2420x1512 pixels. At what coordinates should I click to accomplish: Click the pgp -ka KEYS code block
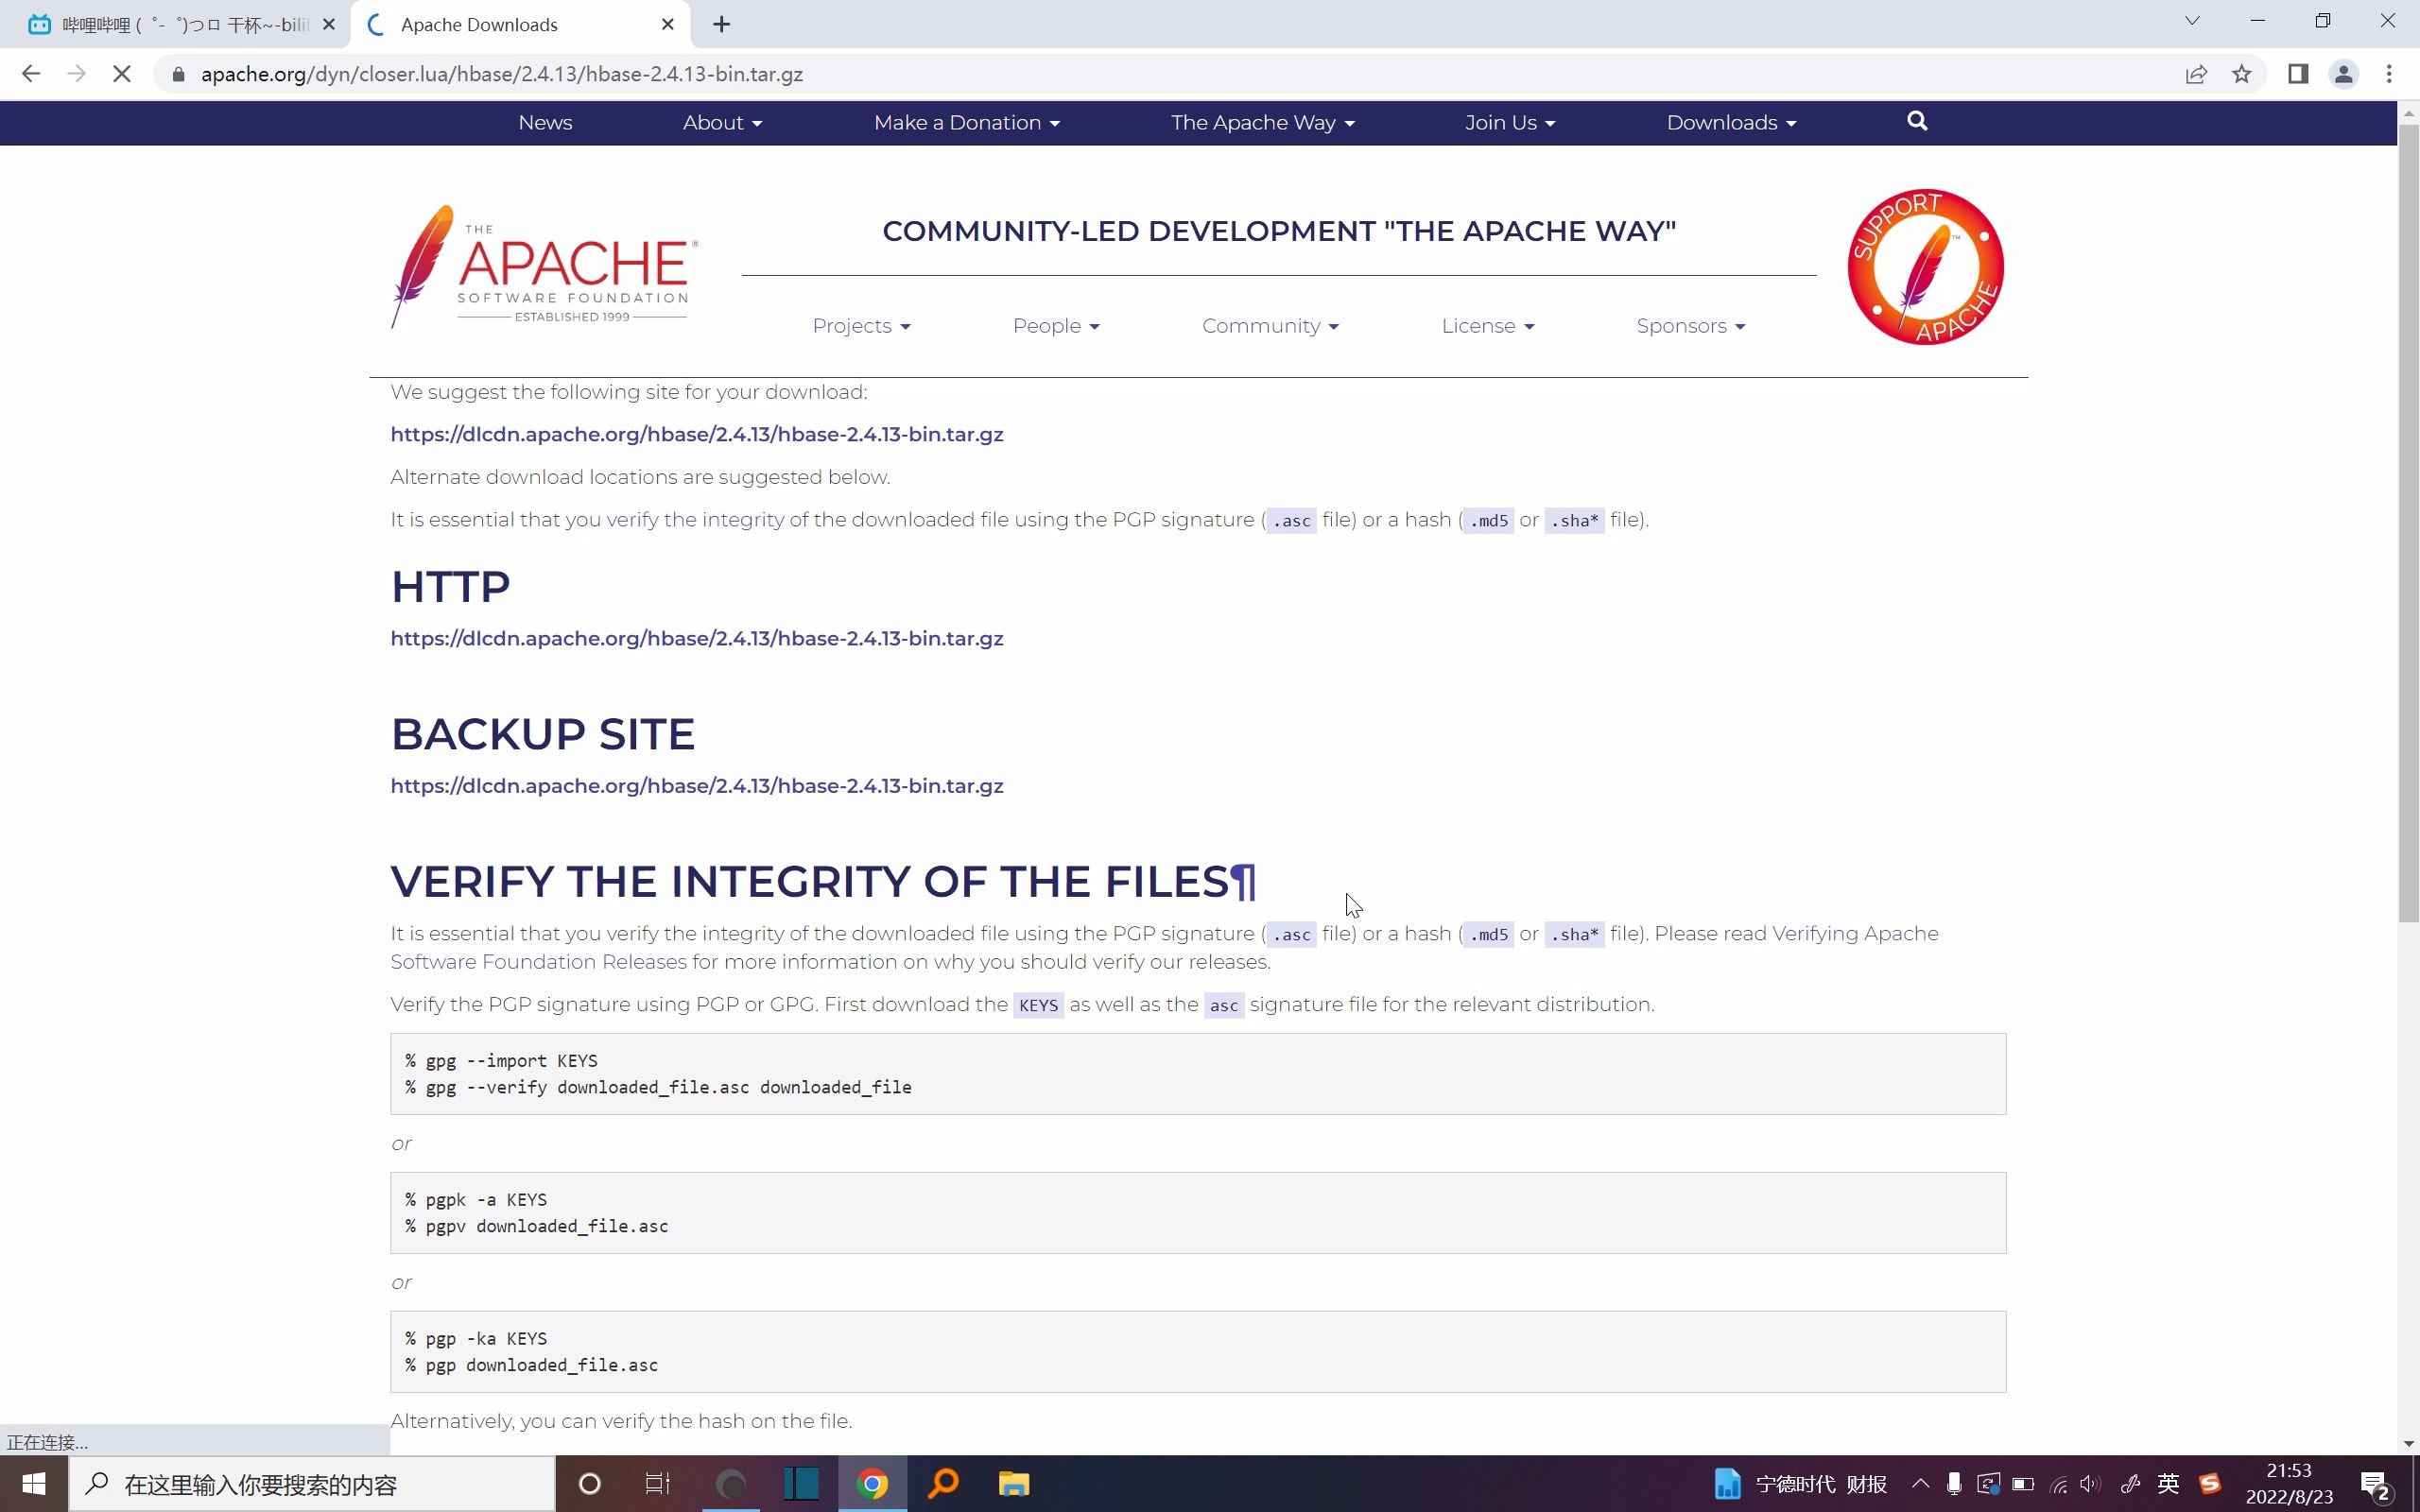tap(1197, 1352)
